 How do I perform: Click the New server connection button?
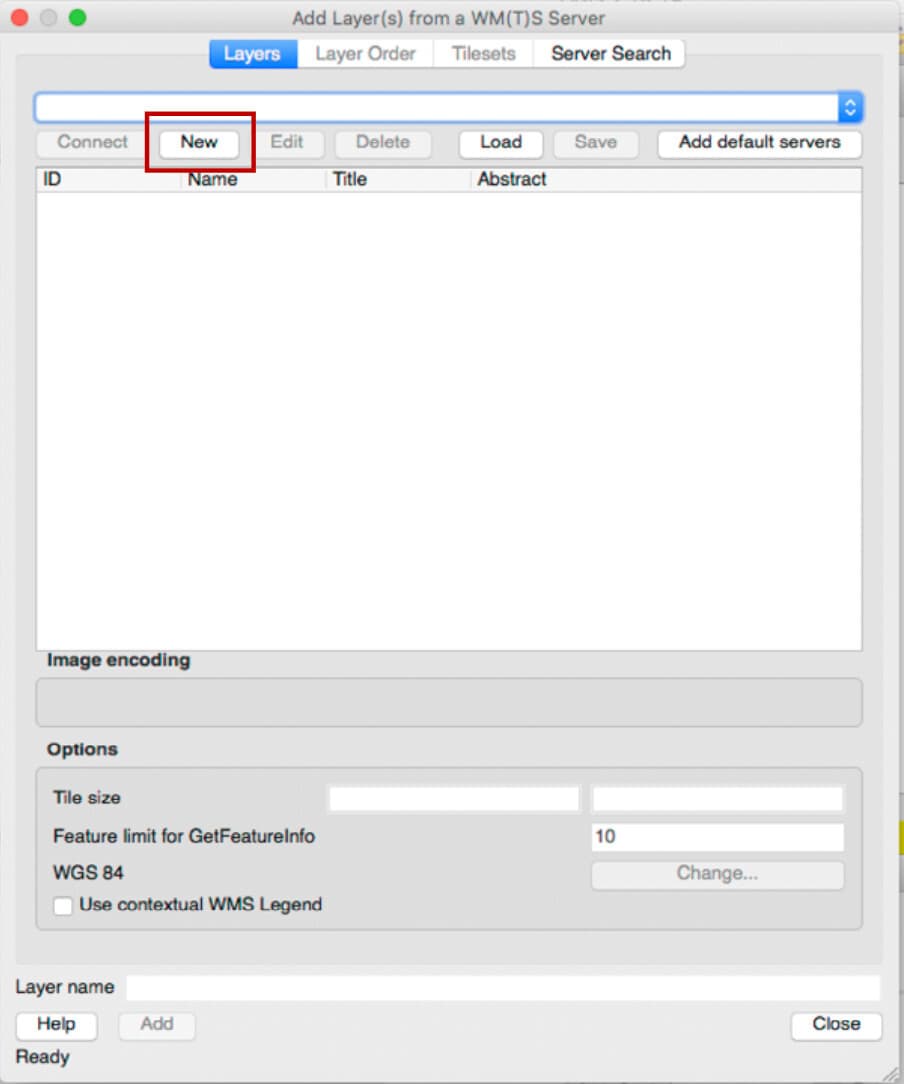tap(197, 143)
